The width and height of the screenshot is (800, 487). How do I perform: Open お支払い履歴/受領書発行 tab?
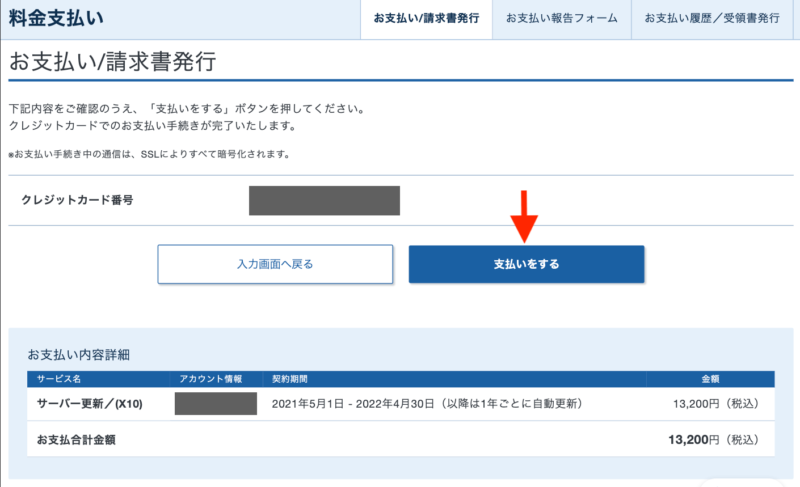712,19
